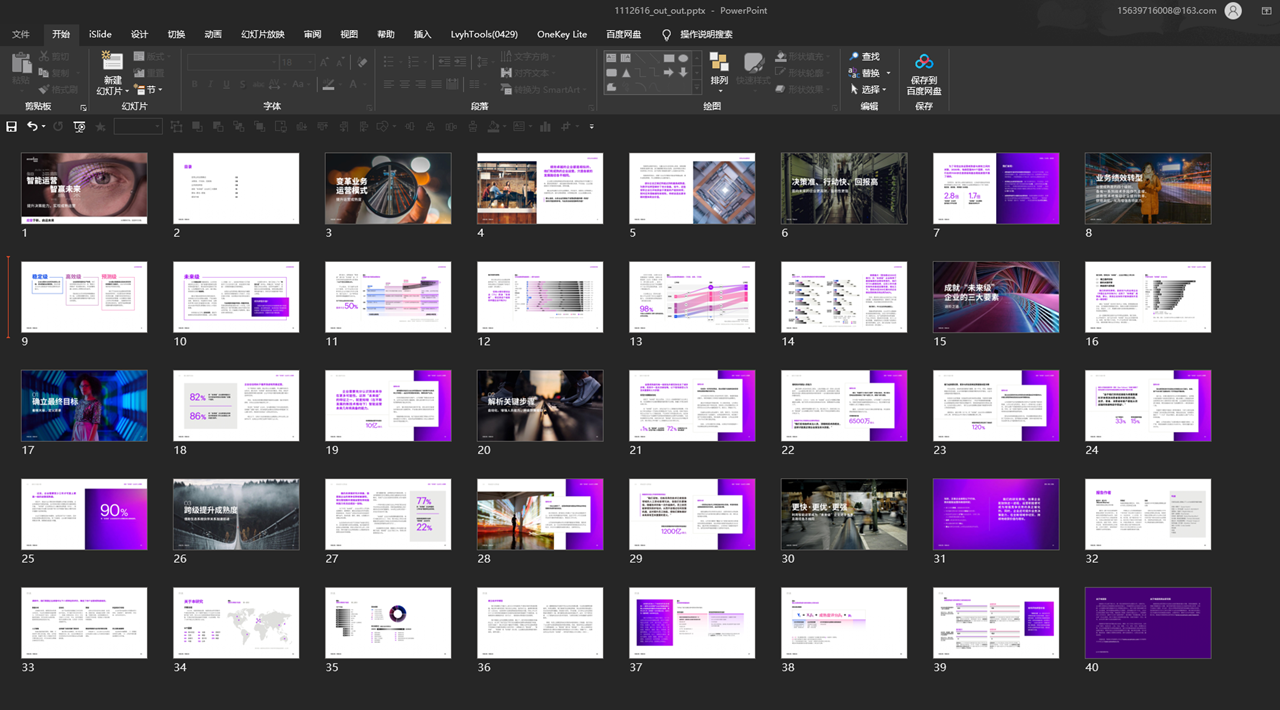
Task: Click the Tell Me search box (操作说明搜索)
Action: (x=706, y=34)
